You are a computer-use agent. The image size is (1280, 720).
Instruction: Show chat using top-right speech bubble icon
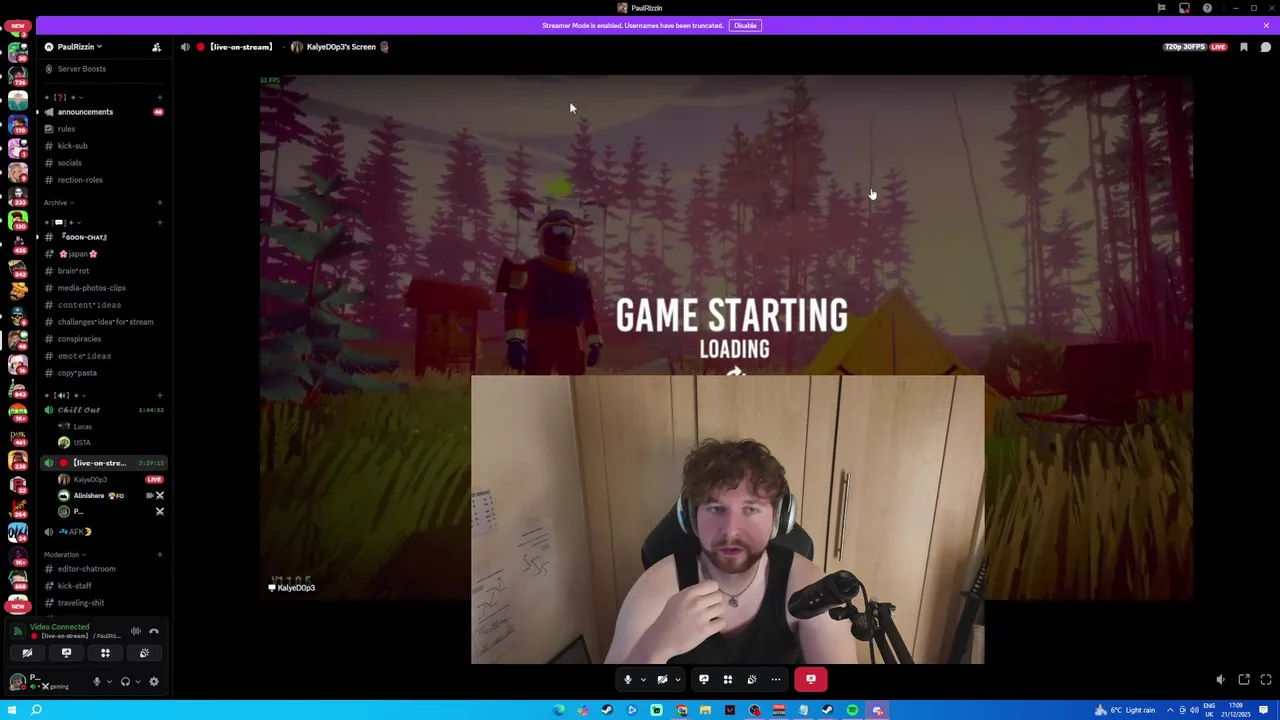[x=1266, y=47]
